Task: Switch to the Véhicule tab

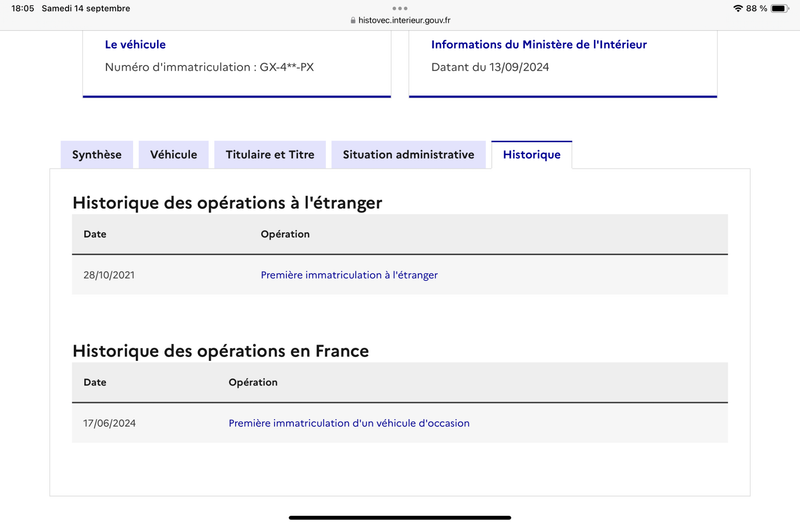Action: tap(173, 155)
